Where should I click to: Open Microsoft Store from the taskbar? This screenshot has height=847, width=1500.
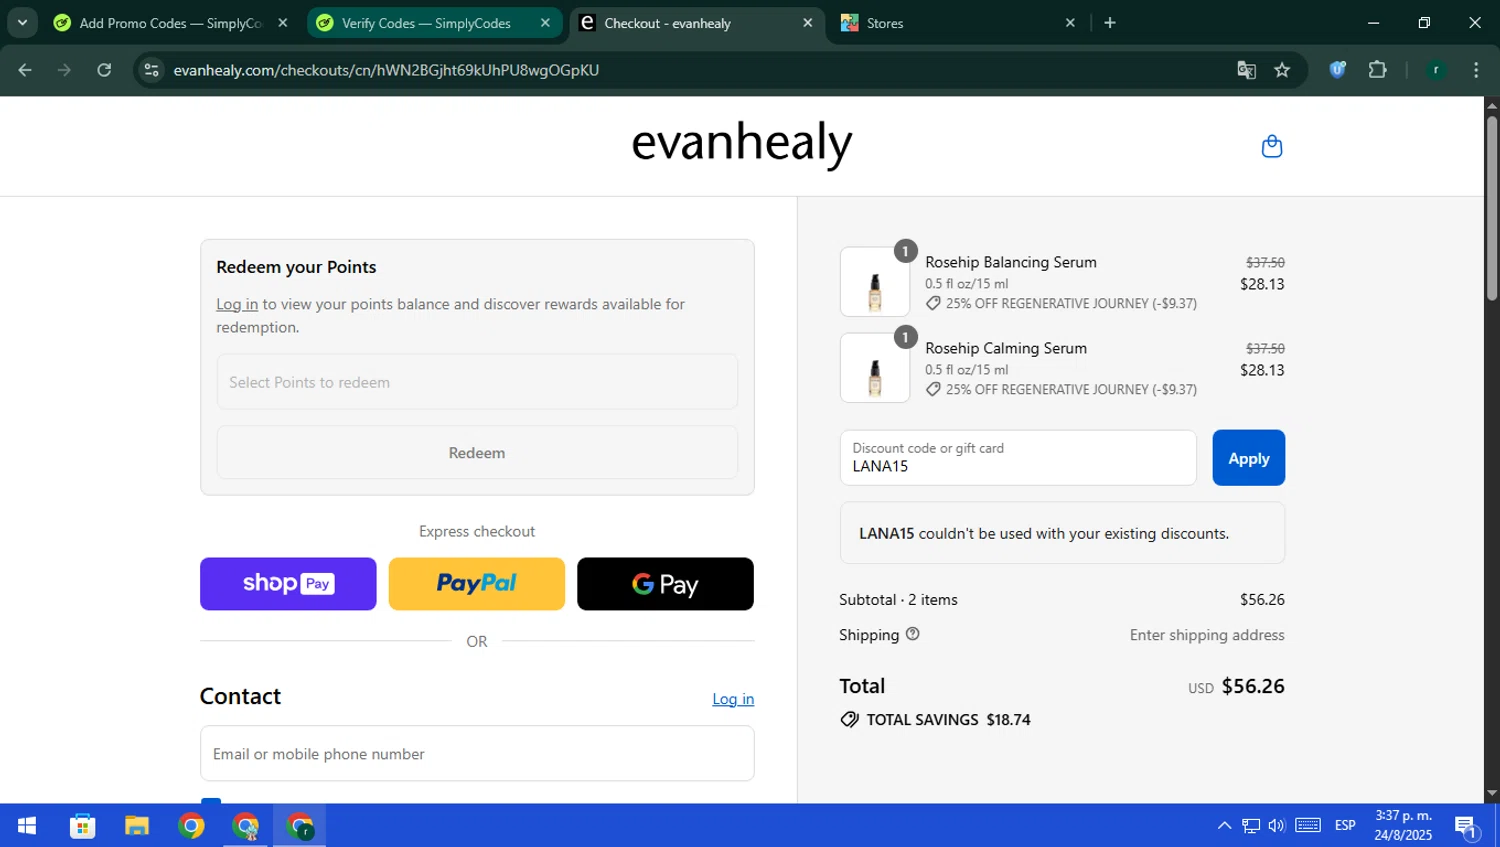[82, 826]
